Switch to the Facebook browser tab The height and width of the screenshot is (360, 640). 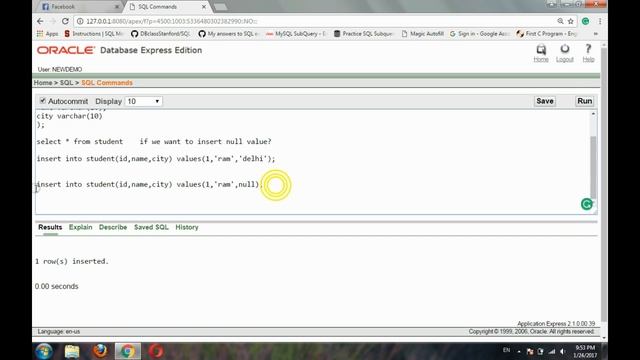tap(80, 7)
